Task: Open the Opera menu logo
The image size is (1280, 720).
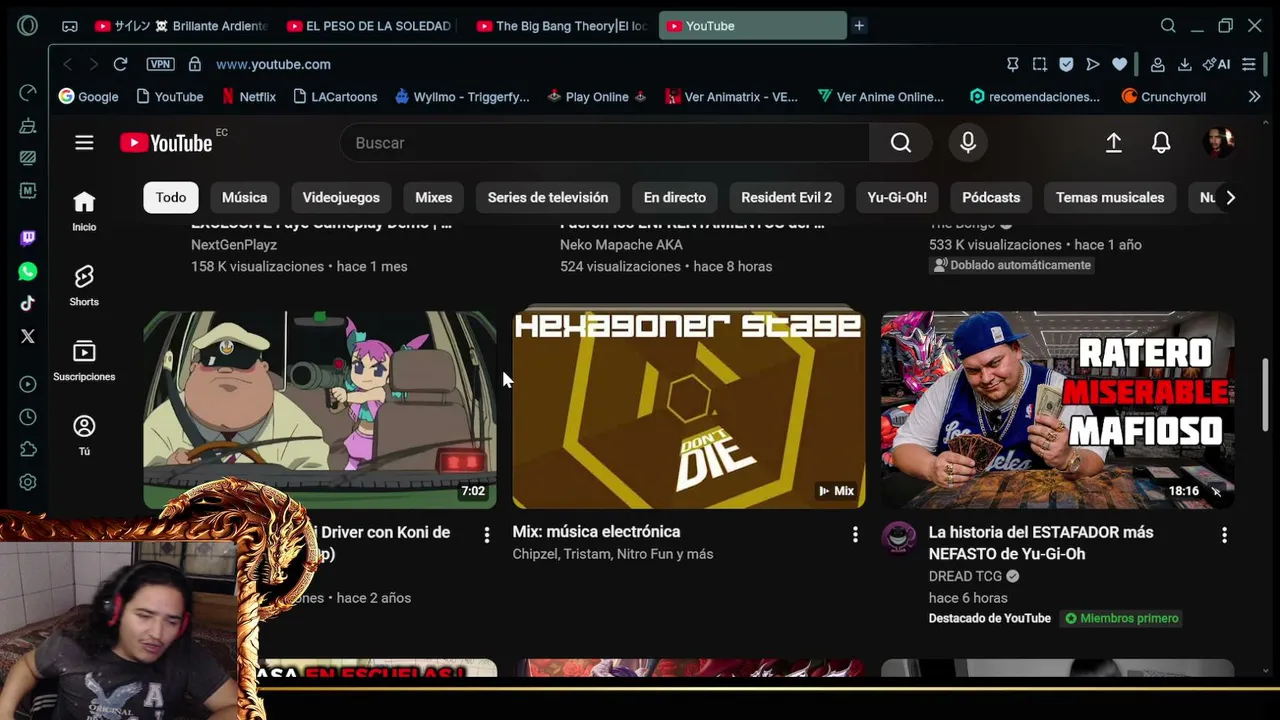Action: pyautogui.click(x=28, y=26)
